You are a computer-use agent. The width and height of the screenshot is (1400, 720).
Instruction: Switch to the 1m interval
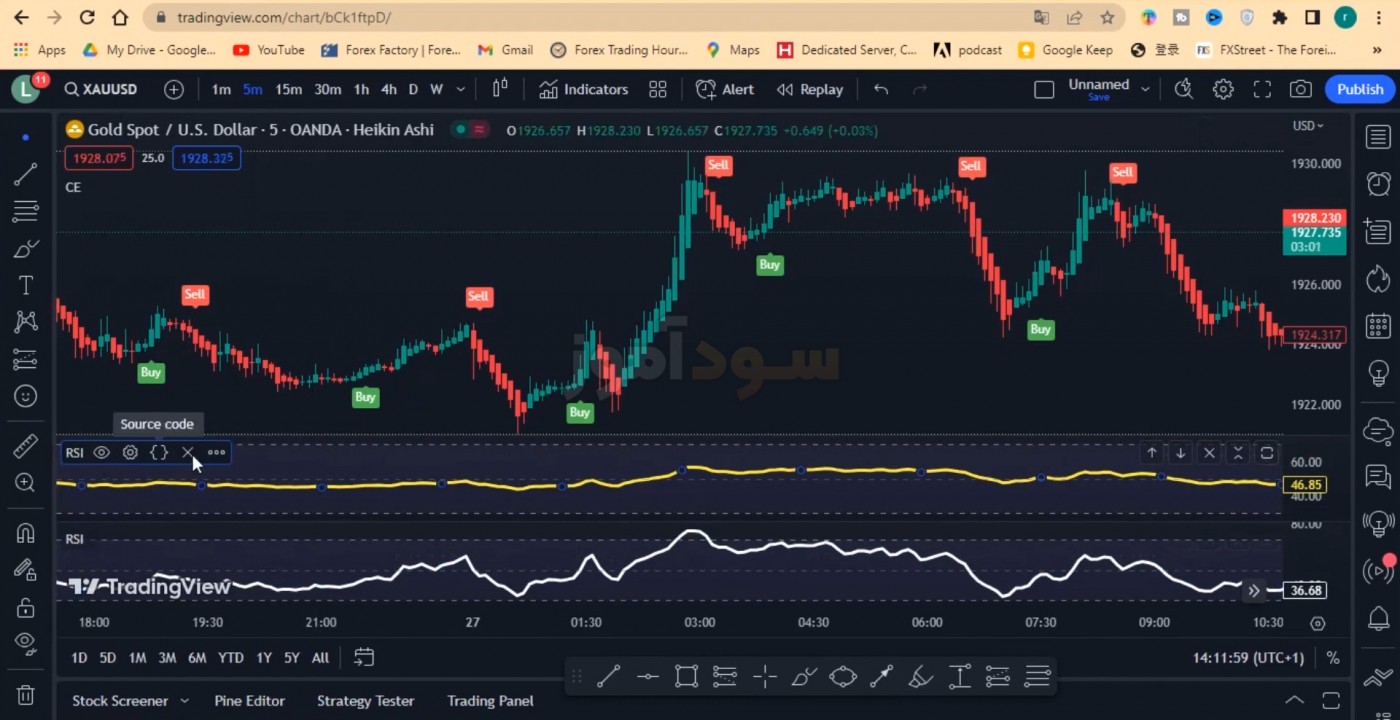pos(221,89)
